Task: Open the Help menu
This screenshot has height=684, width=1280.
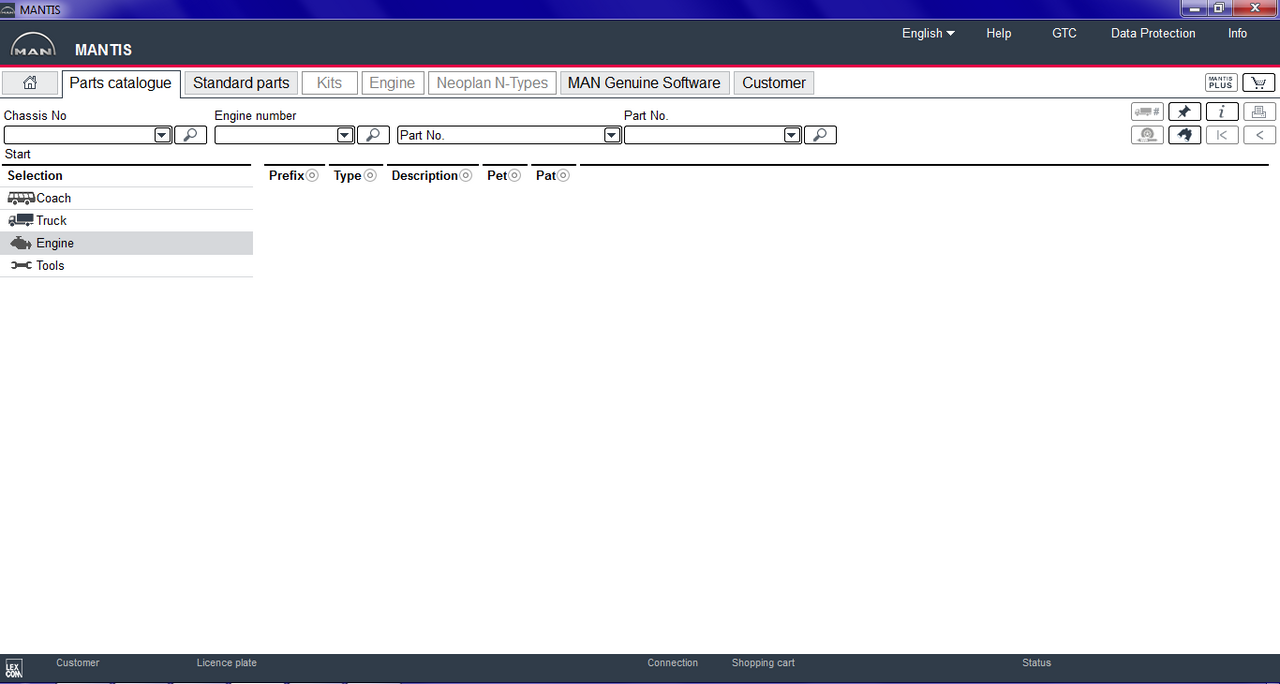Action: tap(999, 33)
